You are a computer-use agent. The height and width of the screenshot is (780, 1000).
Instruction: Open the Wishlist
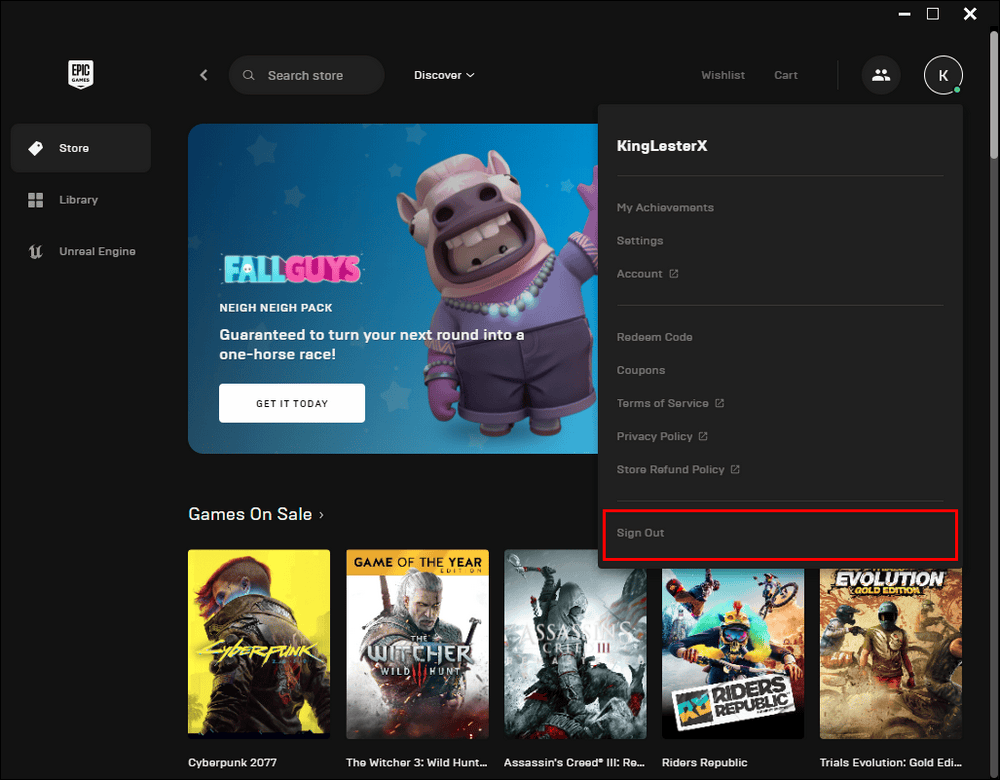click(722, 75)
